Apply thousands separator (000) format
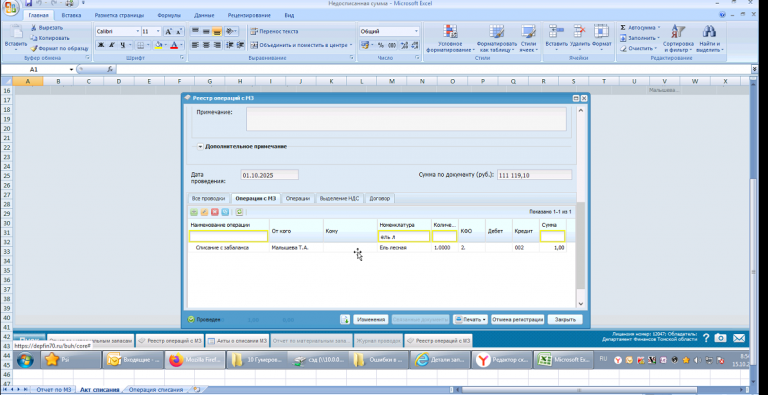Viewport: 768px width, 395px height. tap(392, 45)
